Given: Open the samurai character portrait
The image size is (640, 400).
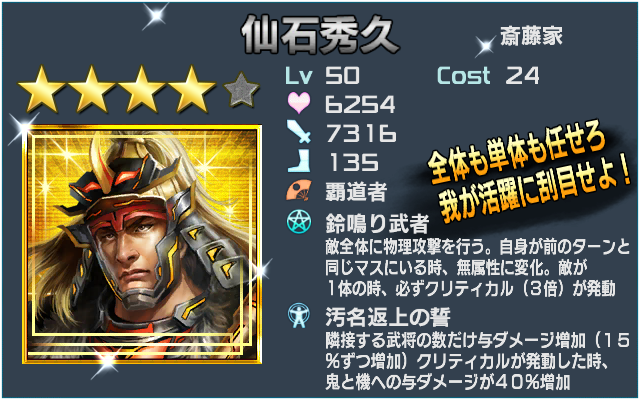Looking at the screenshot, I should point(142,244).
